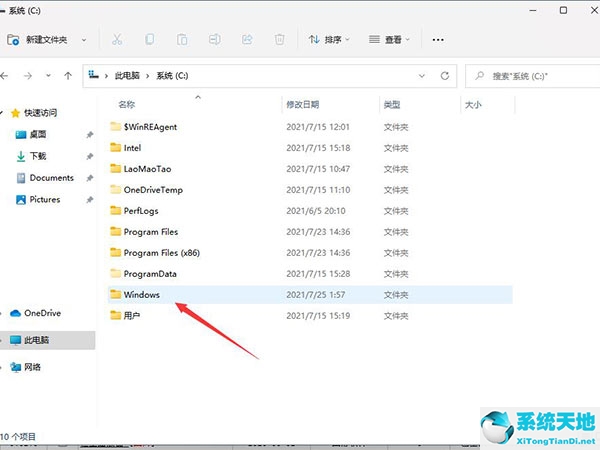
Task: Click the Cut scissors icon
Action: click(x=117, y=39)
